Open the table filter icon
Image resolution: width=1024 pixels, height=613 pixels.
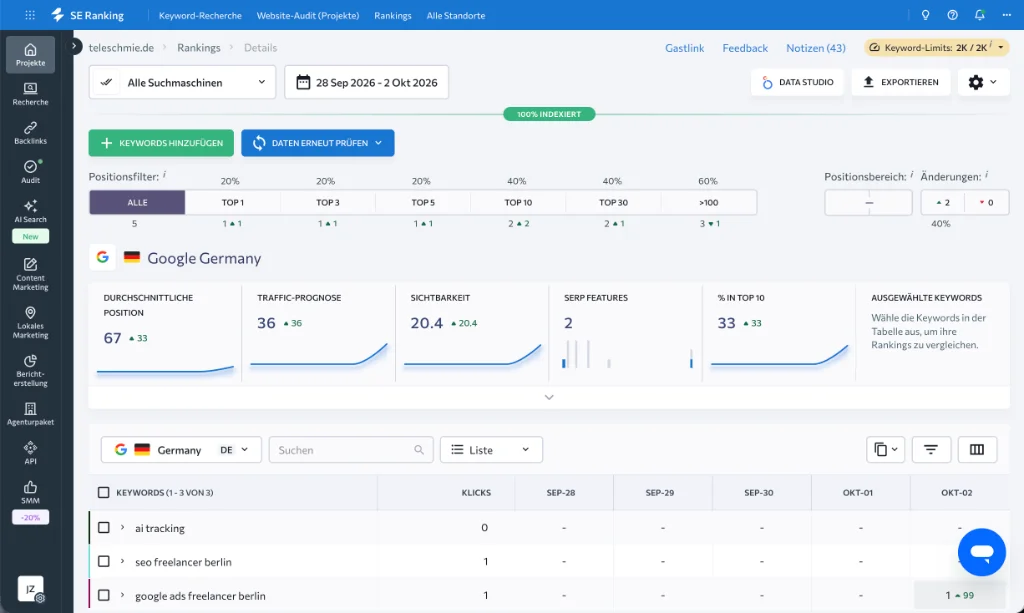pos(931,450)
